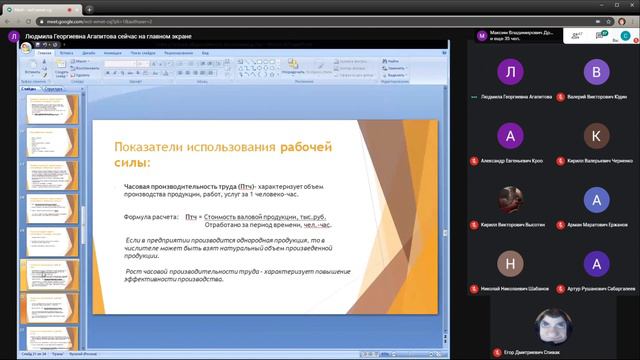Click Save icon in quick access toolbar
The width and height of the screenshot is (640, 360).
pos(38,44)
